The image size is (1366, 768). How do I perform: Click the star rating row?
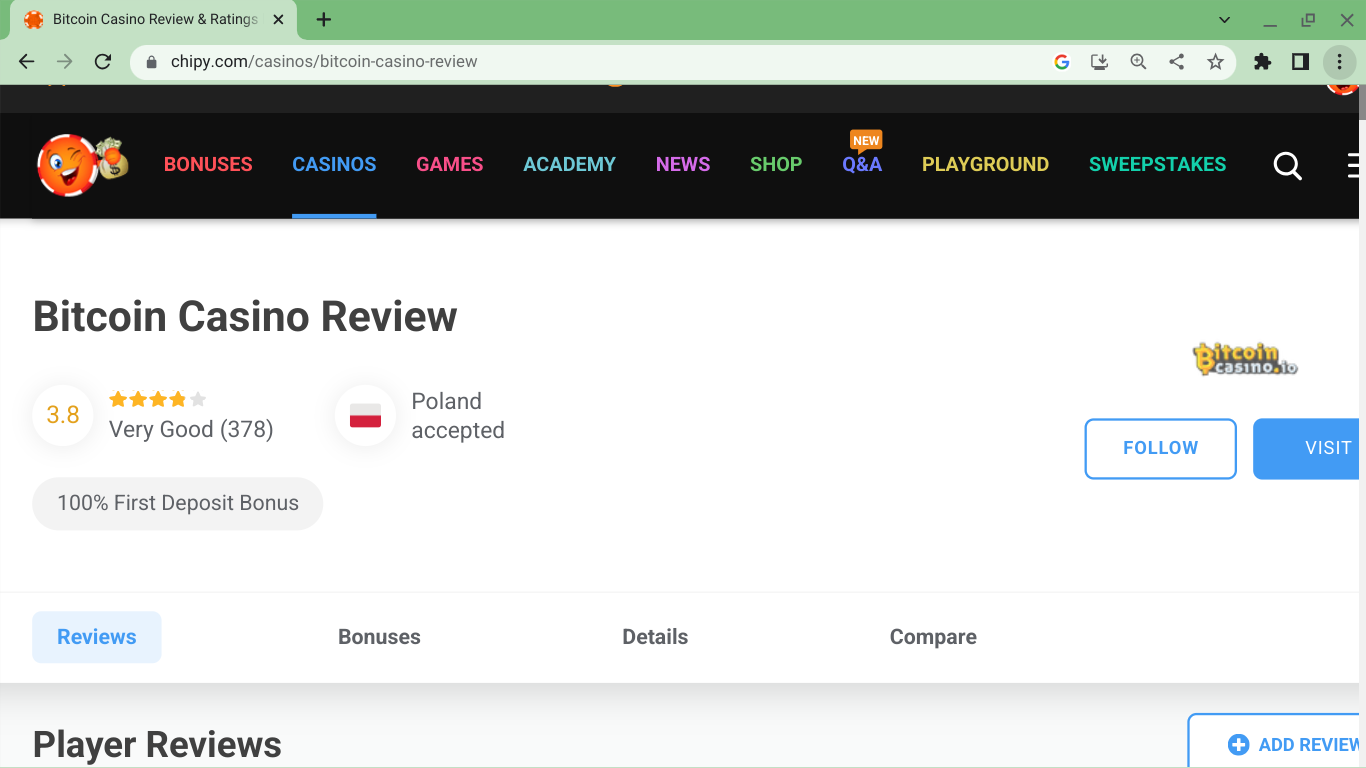point(157,400)
